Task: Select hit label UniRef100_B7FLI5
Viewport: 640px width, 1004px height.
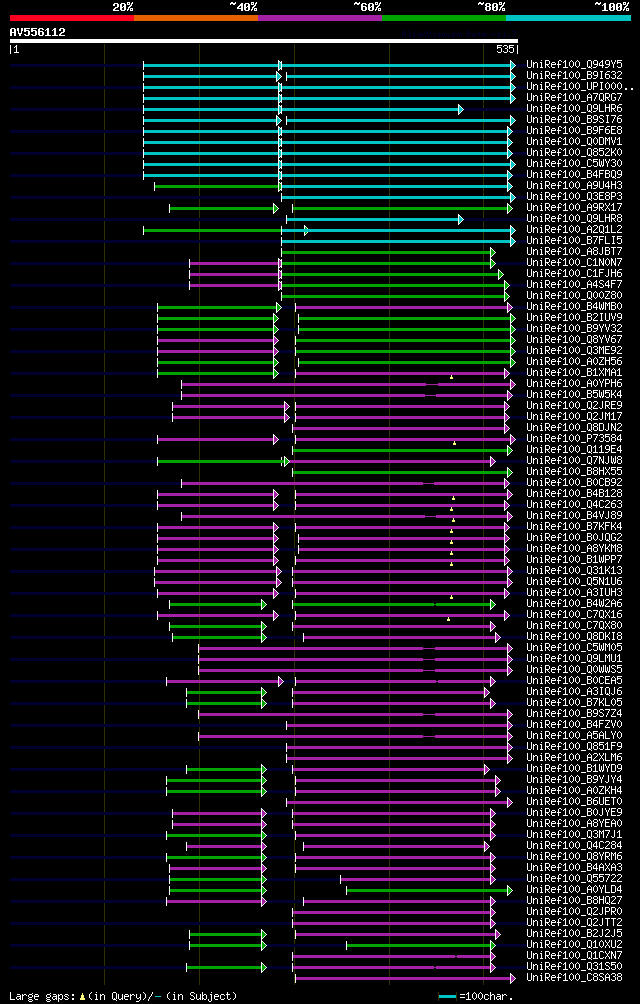Action: point(574,241)
